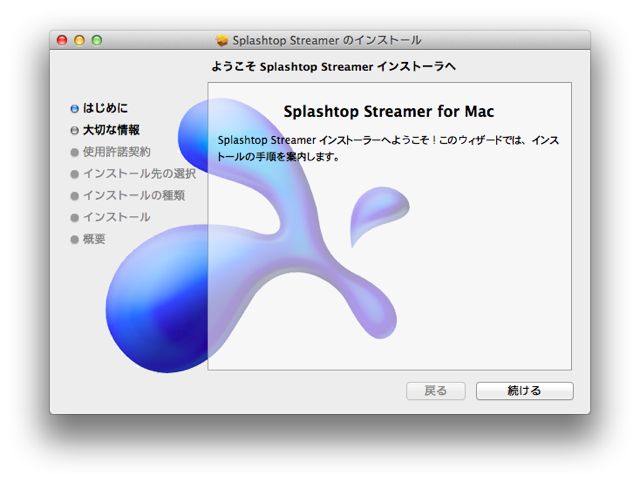This screenshot has width=640, height=483.
Task: Click the 使用許諾契約 step label
Action: click(117, 152)
